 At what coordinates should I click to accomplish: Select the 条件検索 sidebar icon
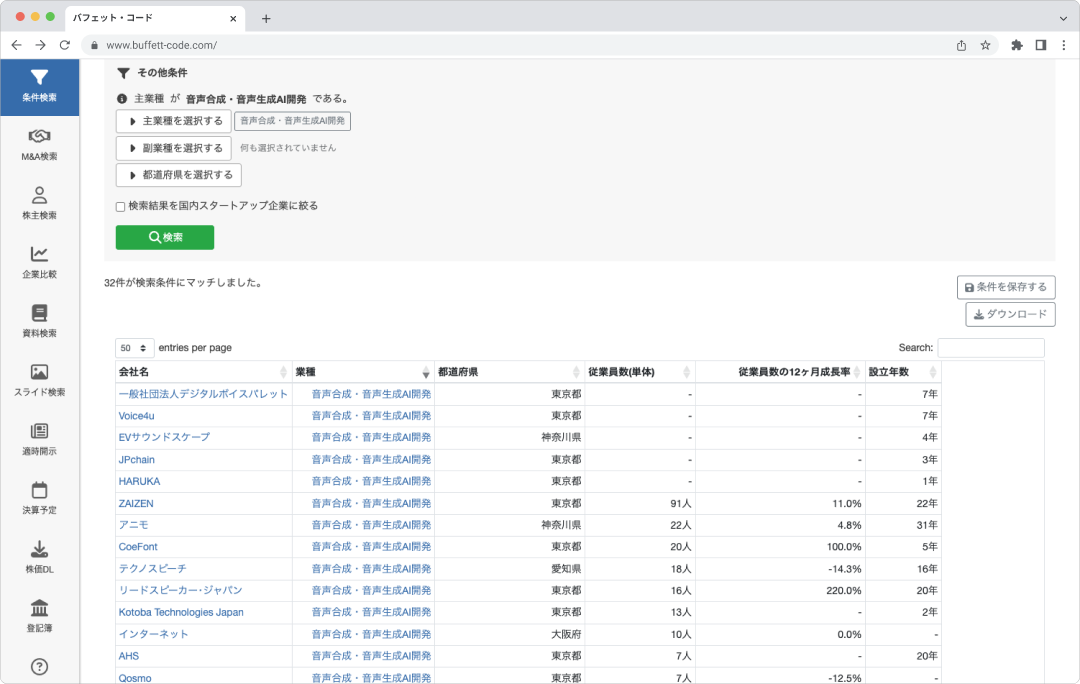(x=39, y=85)
